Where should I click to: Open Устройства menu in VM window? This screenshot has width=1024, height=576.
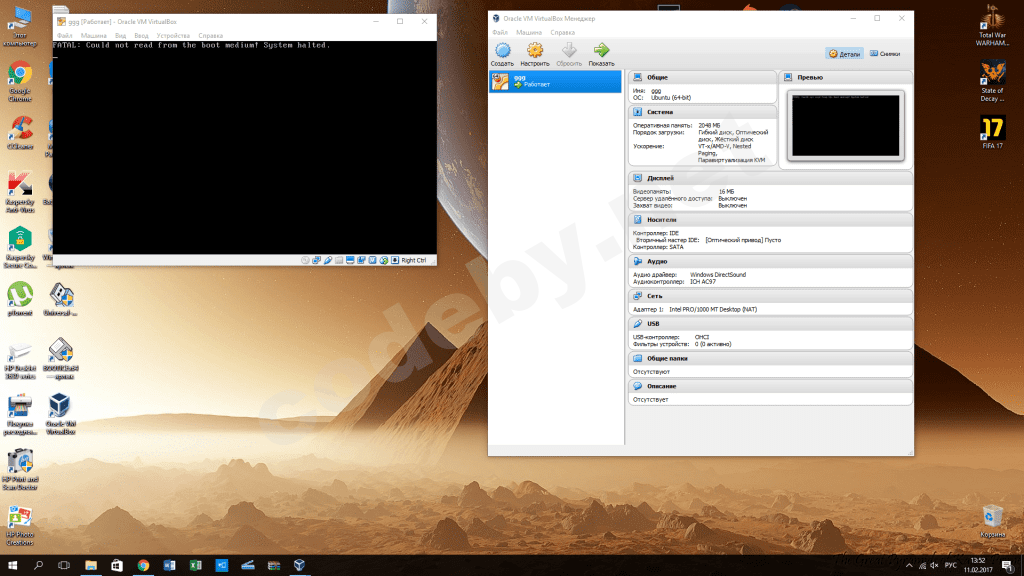click(x=172, y=35)
